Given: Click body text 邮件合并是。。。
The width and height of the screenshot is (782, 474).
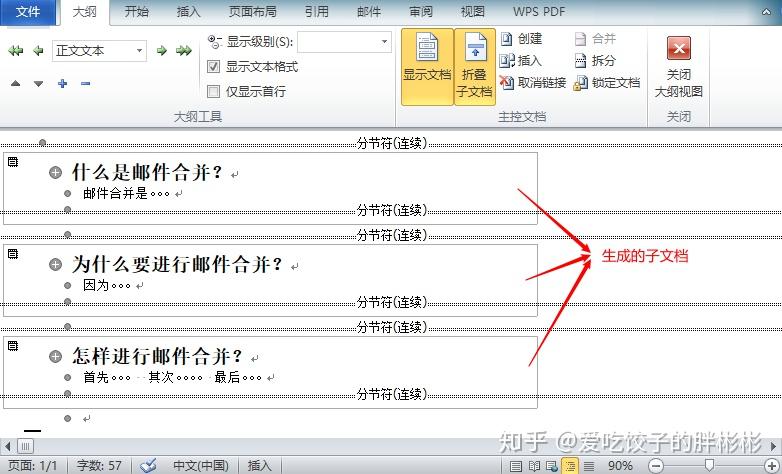Looking at the screenshot, I should [x=126, y=194].
